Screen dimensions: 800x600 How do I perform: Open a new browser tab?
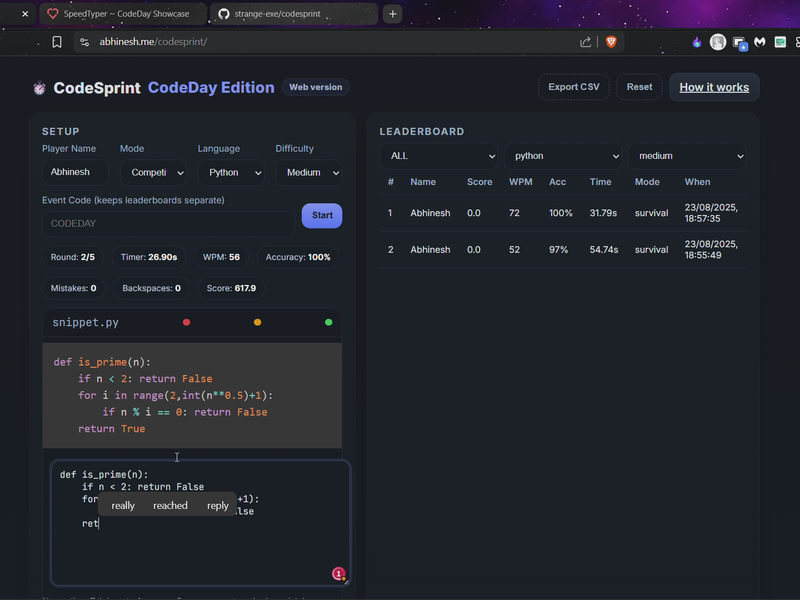point(392,14)
